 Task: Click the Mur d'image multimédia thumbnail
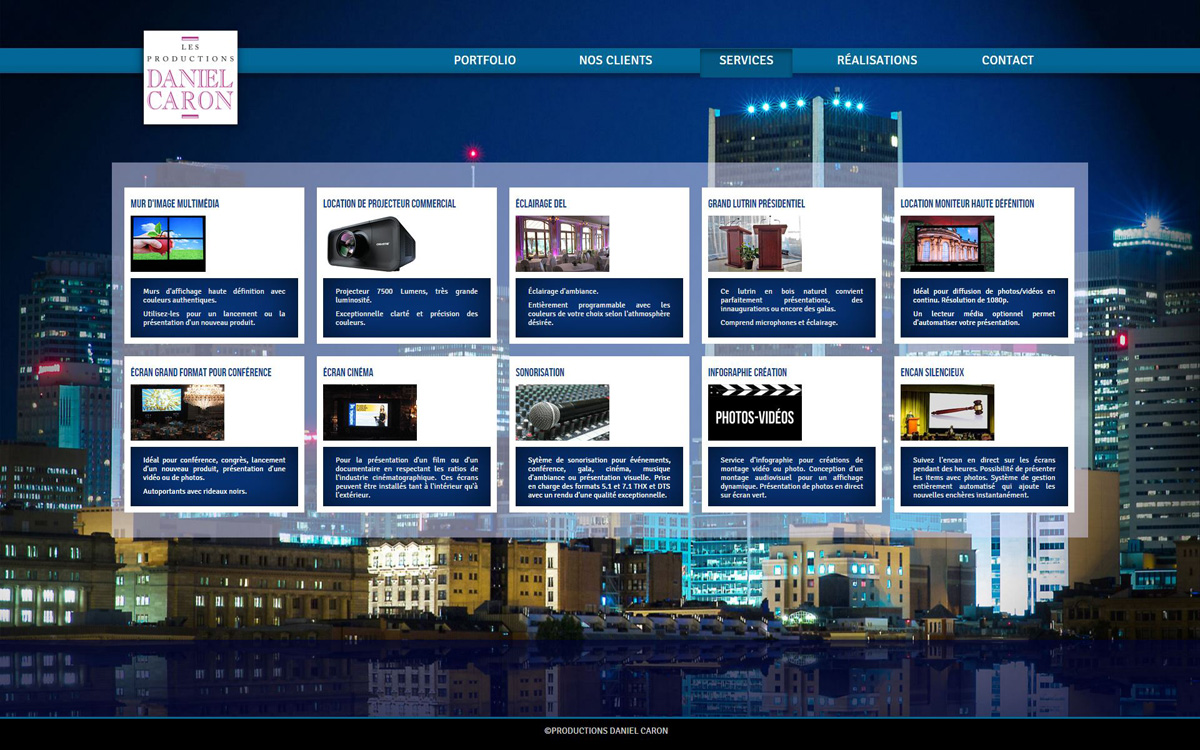tap(168, 244)
